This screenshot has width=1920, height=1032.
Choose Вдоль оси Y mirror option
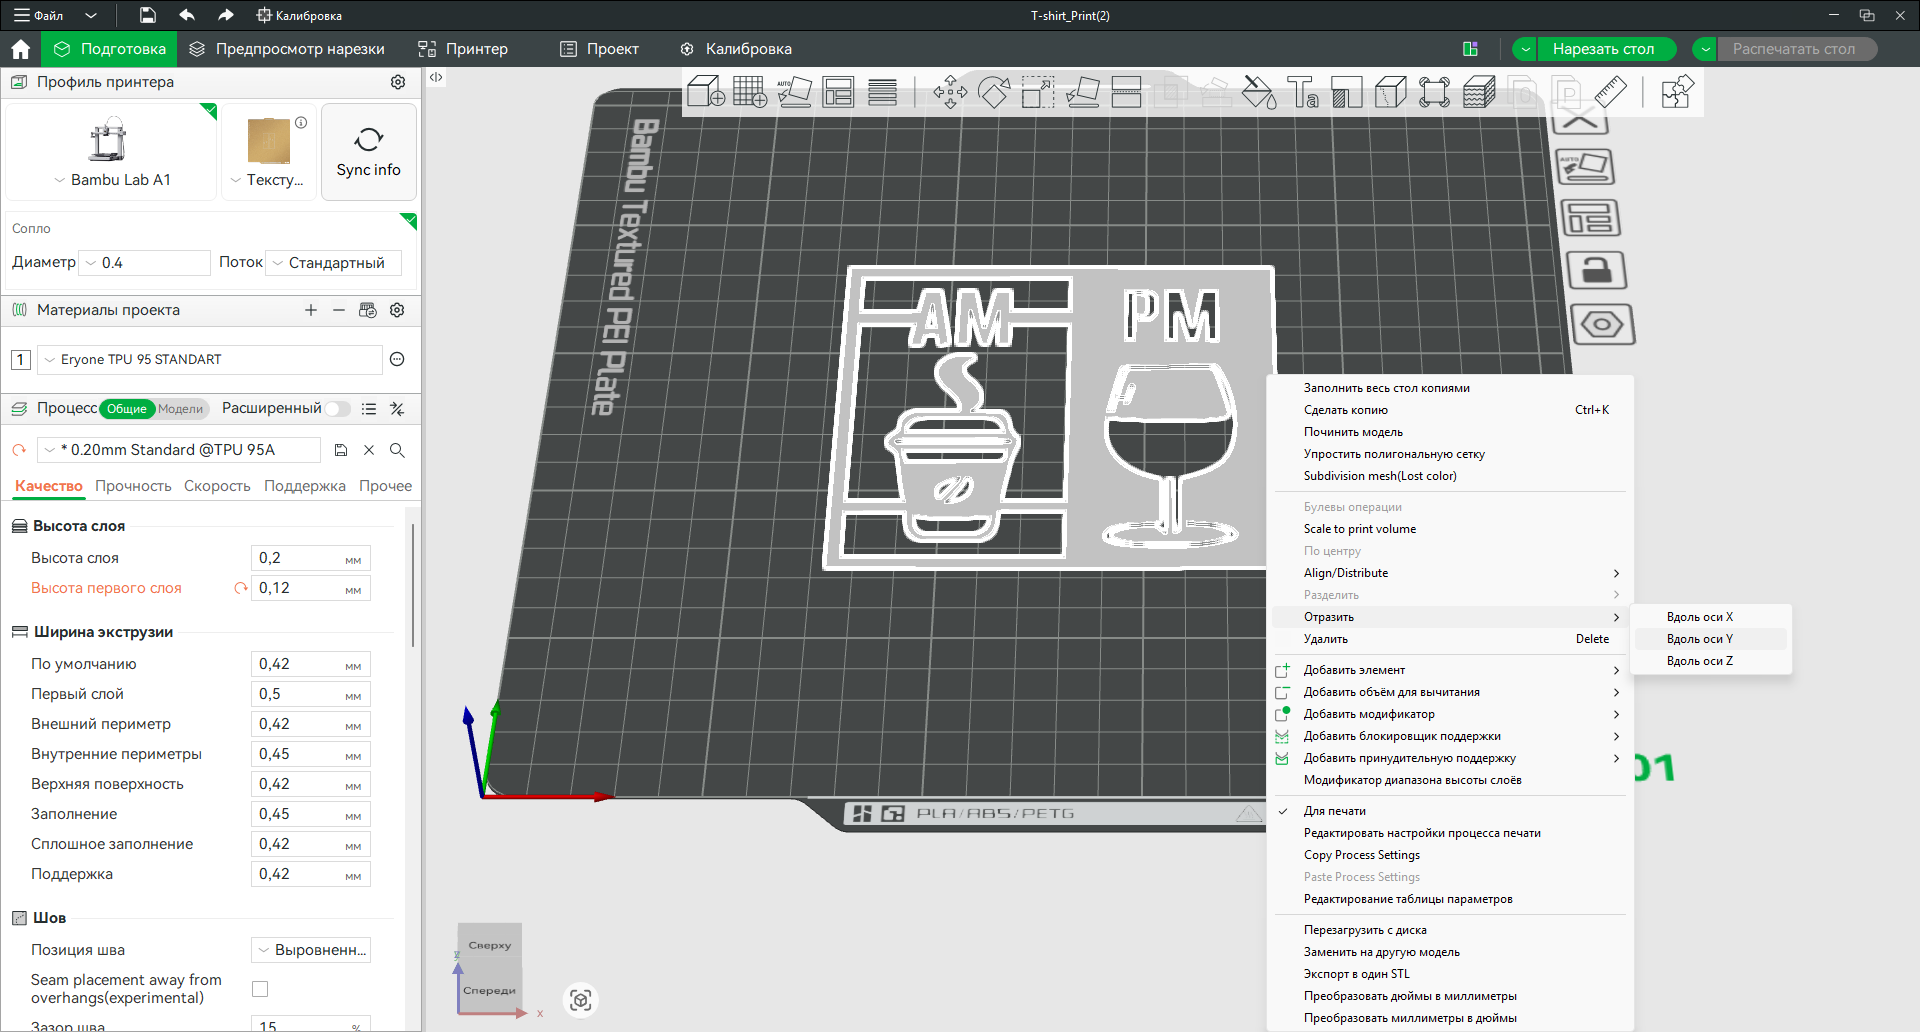click(1700, 639)
